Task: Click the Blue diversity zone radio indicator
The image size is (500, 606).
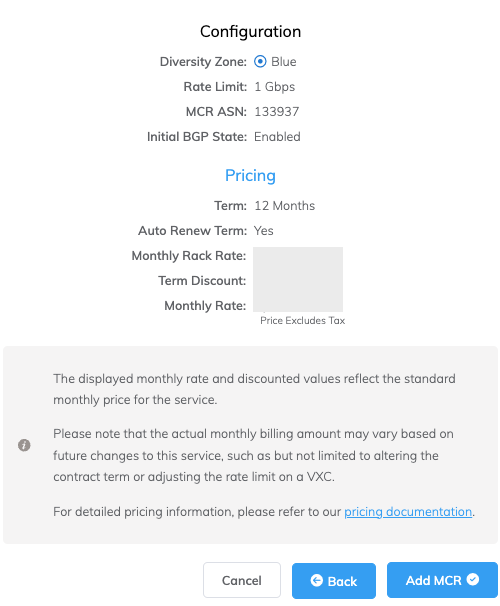Action: pos(260,61)
